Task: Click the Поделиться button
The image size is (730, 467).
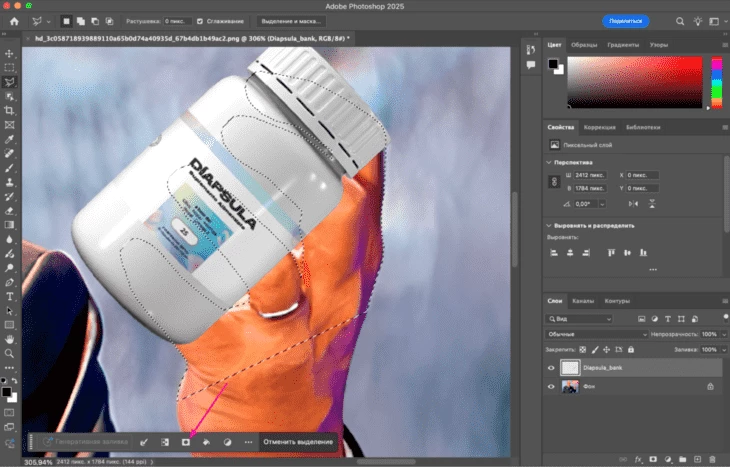Action: [x=625, y=21]
